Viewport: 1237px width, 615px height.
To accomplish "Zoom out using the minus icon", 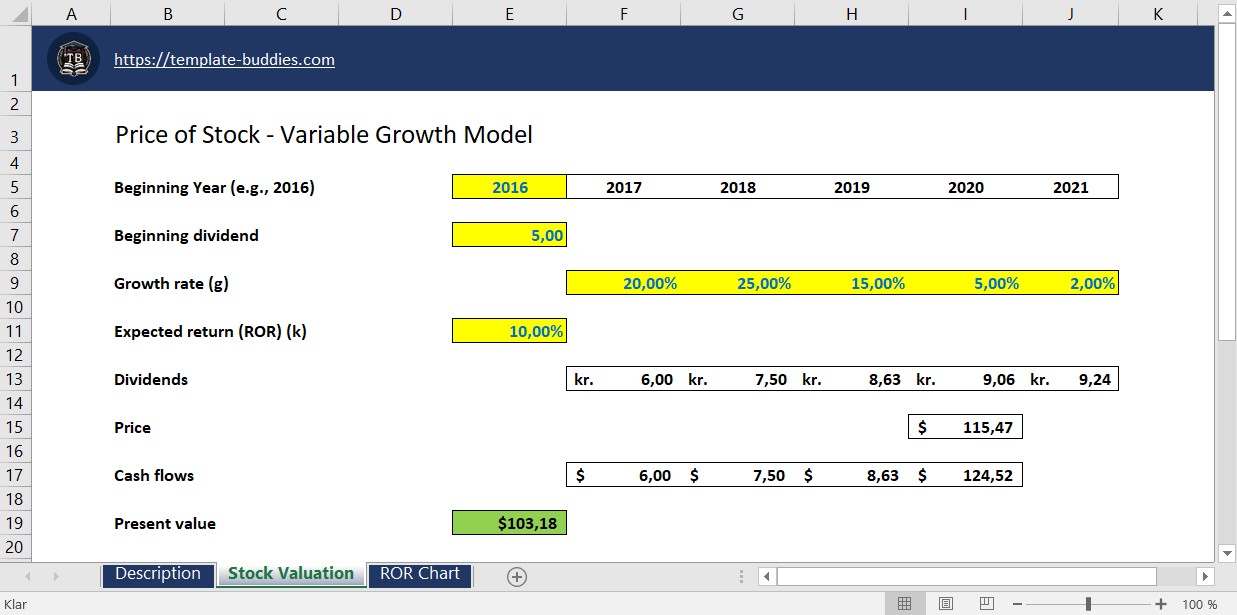I will 1017,602.
